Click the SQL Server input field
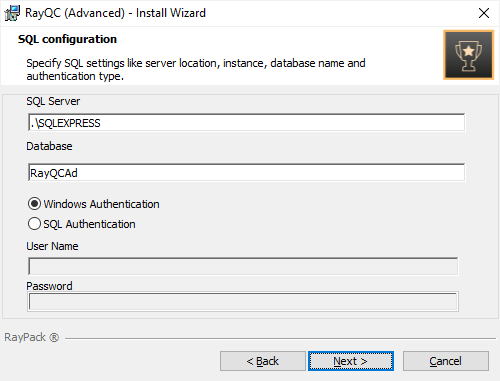 click(x=246, y=123)
